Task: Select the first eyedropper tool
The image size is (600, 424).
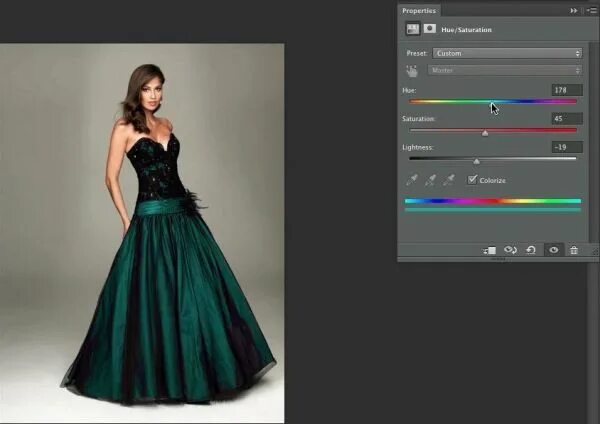Action: coord(412,179)
